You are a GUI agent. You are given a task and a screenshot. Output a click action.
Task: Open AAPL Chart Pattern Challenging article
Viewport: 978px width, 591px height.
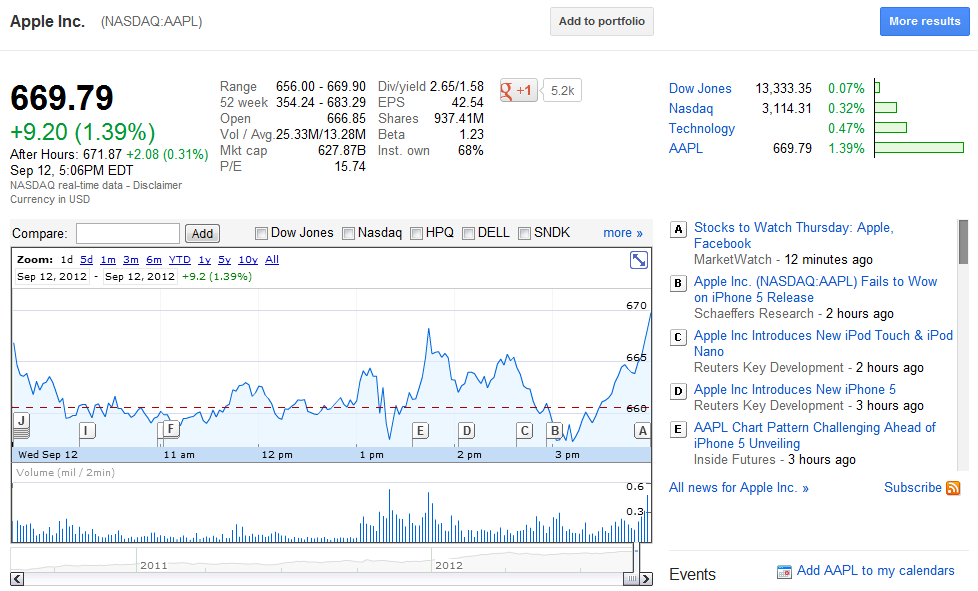point(815,435)
